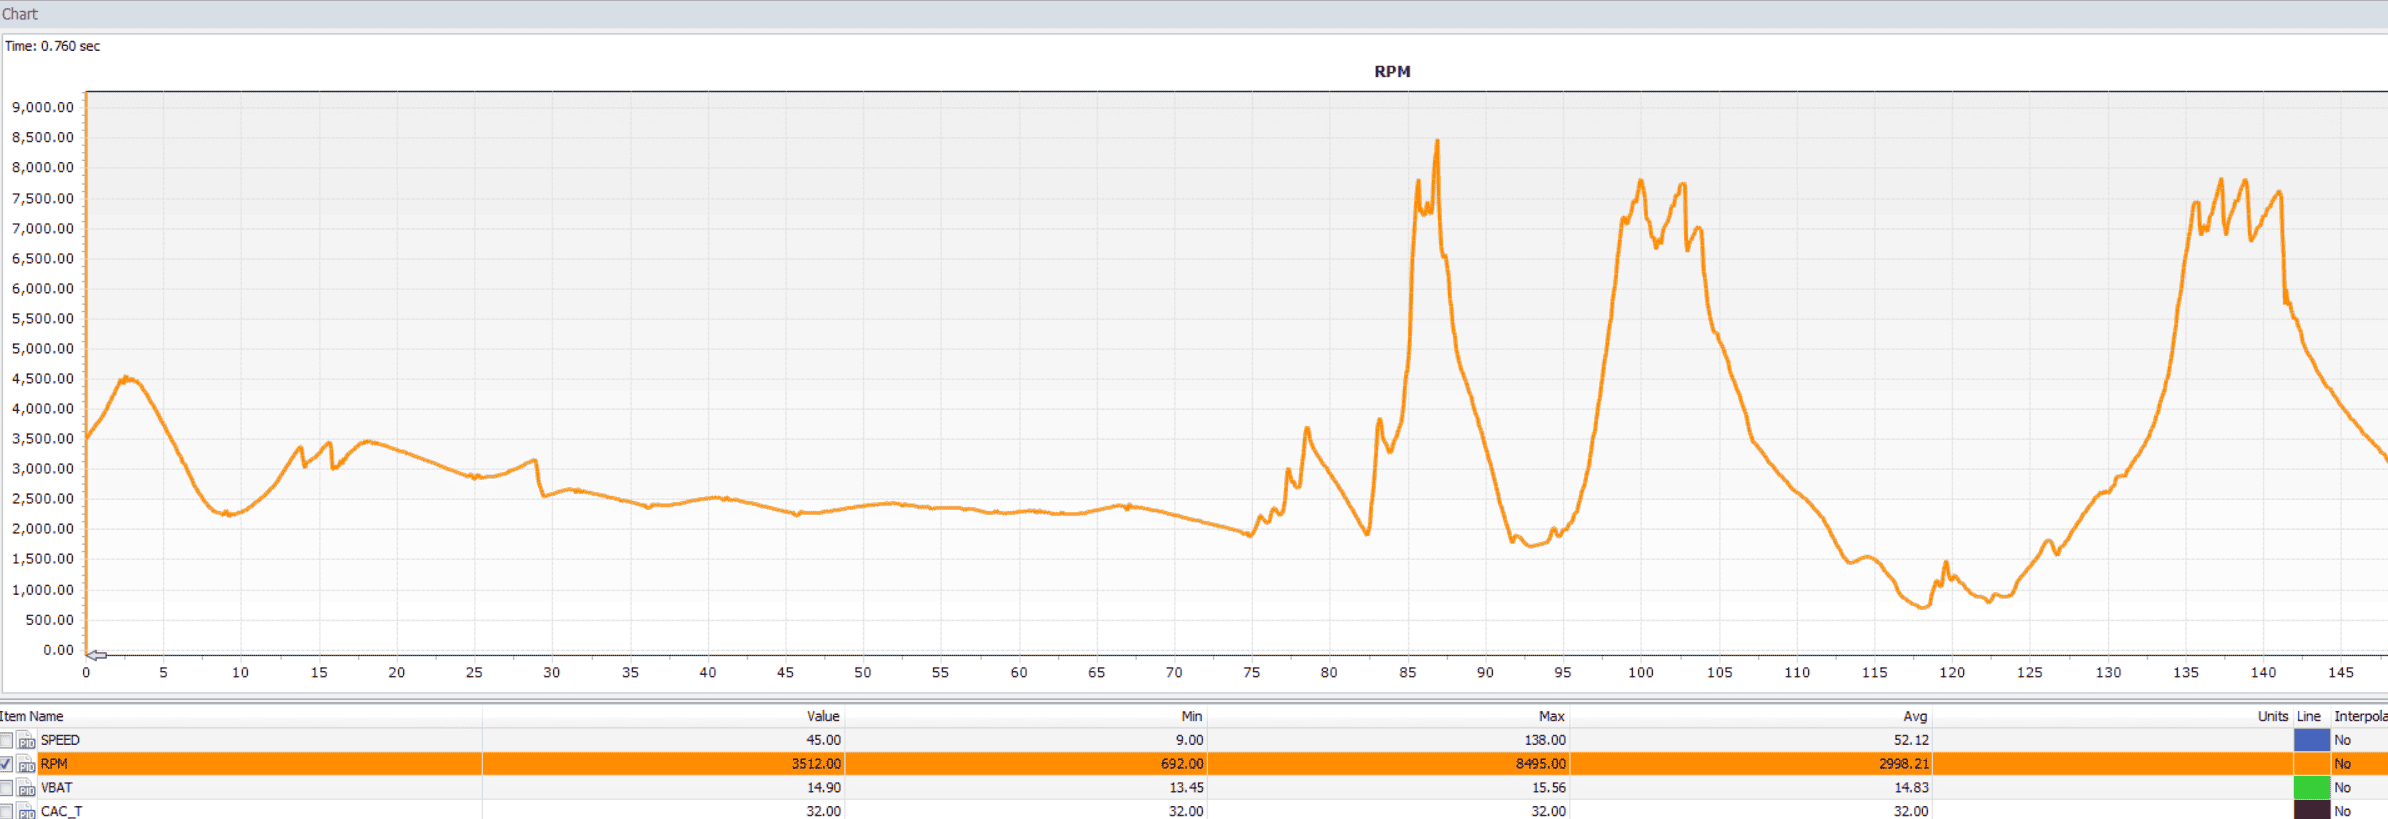The image size is (2388, 819).
Task: Open the dark line color swatch for CAC_T
Action: point(2311,810)
